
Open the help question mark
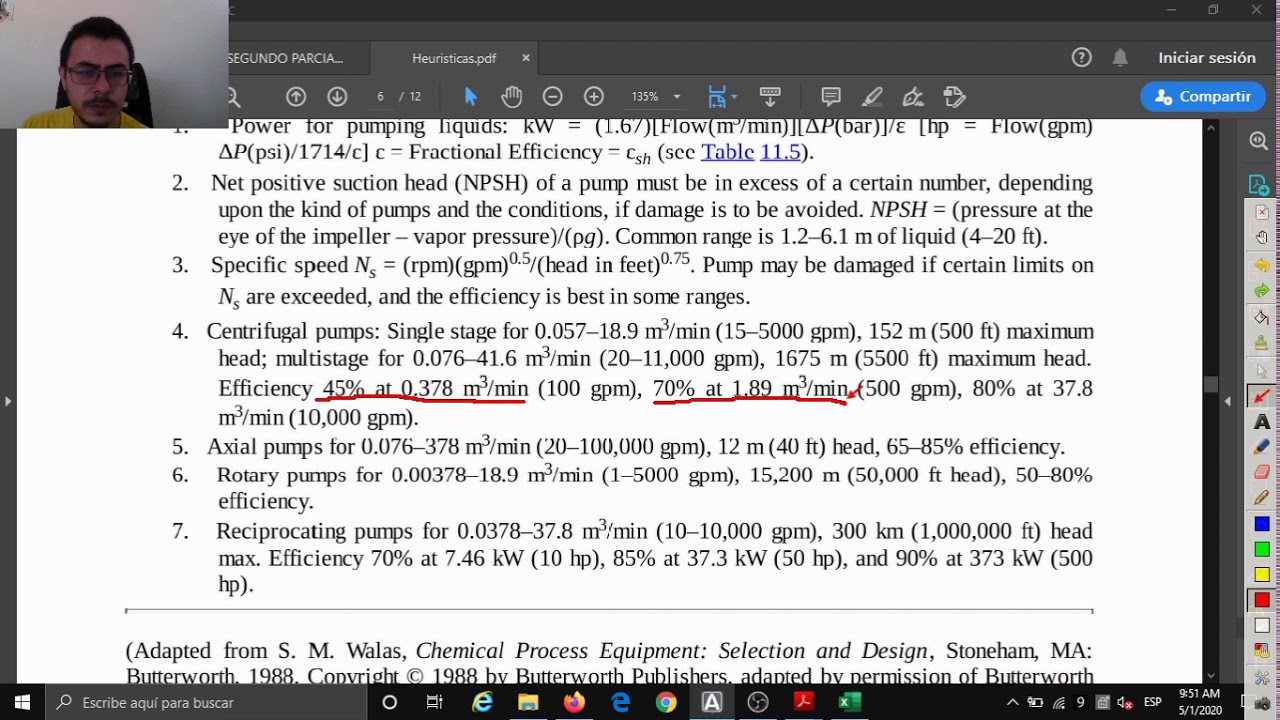click(x=1082, y=58)
